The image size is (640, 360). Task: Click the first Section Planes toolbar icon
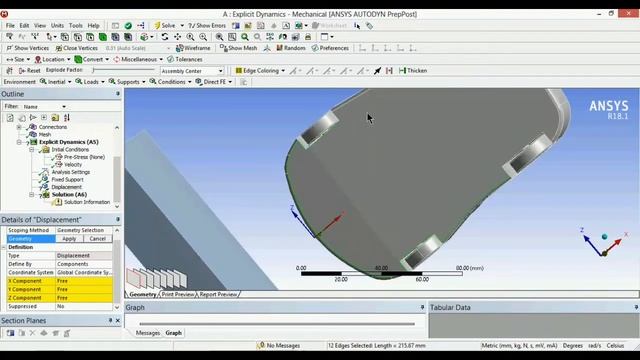[10, 333]
